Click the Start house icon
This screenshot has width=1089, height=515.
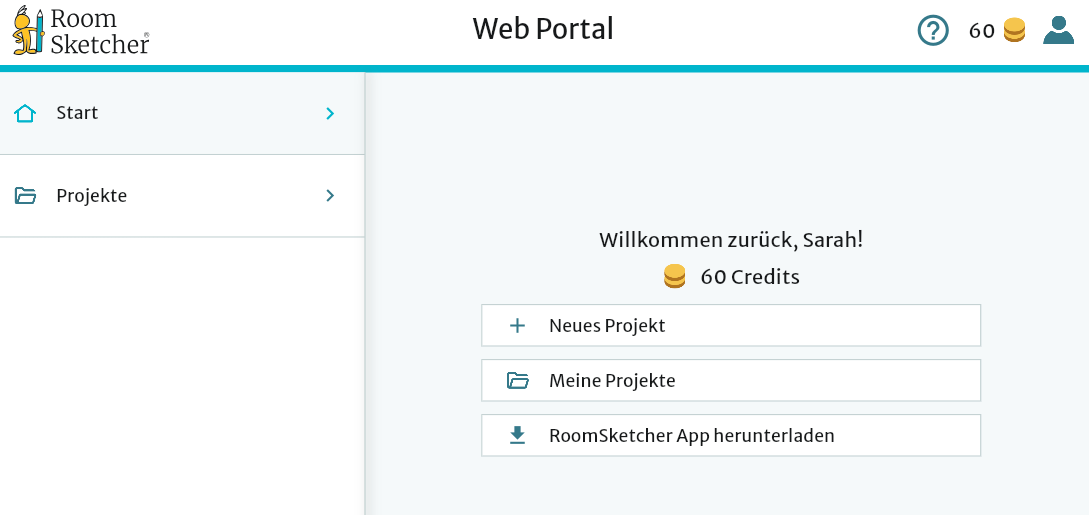click(25, 113)
